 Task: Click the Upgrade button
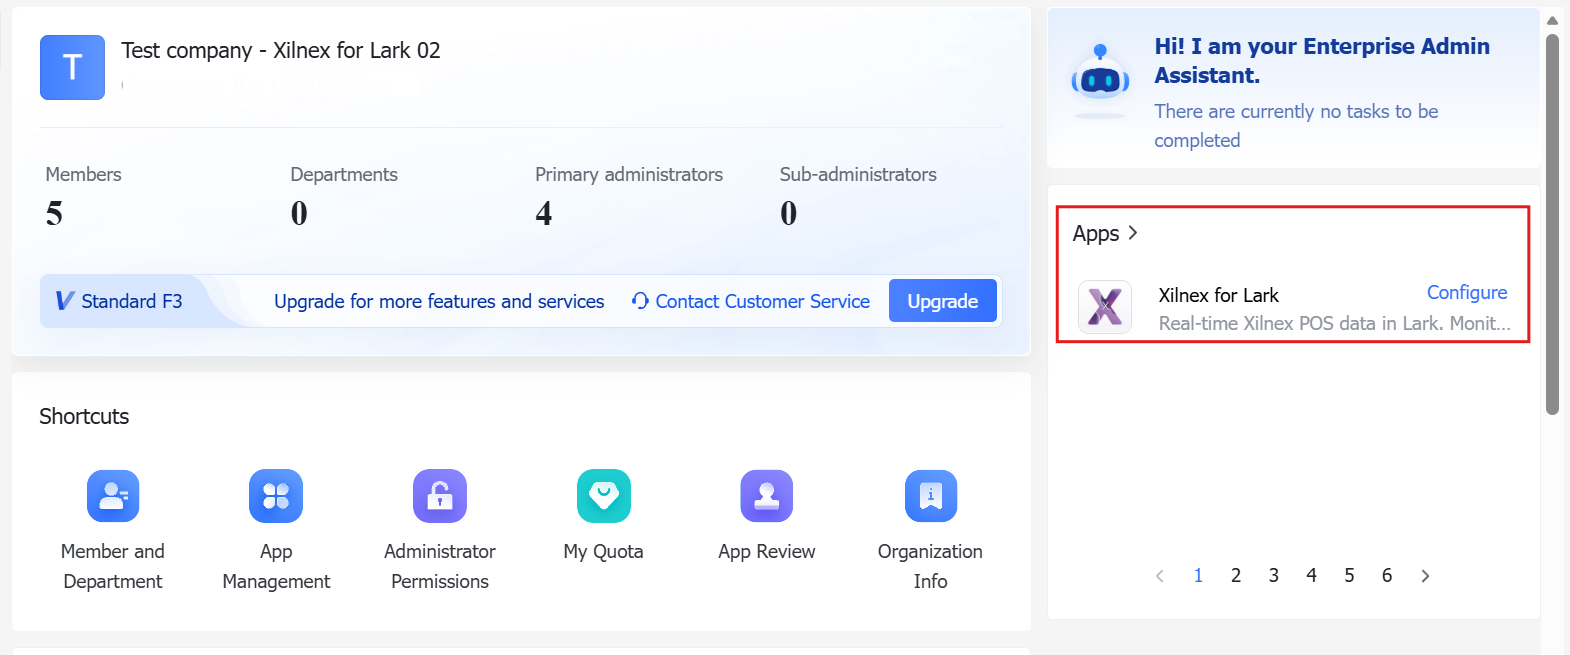(943, 301)
